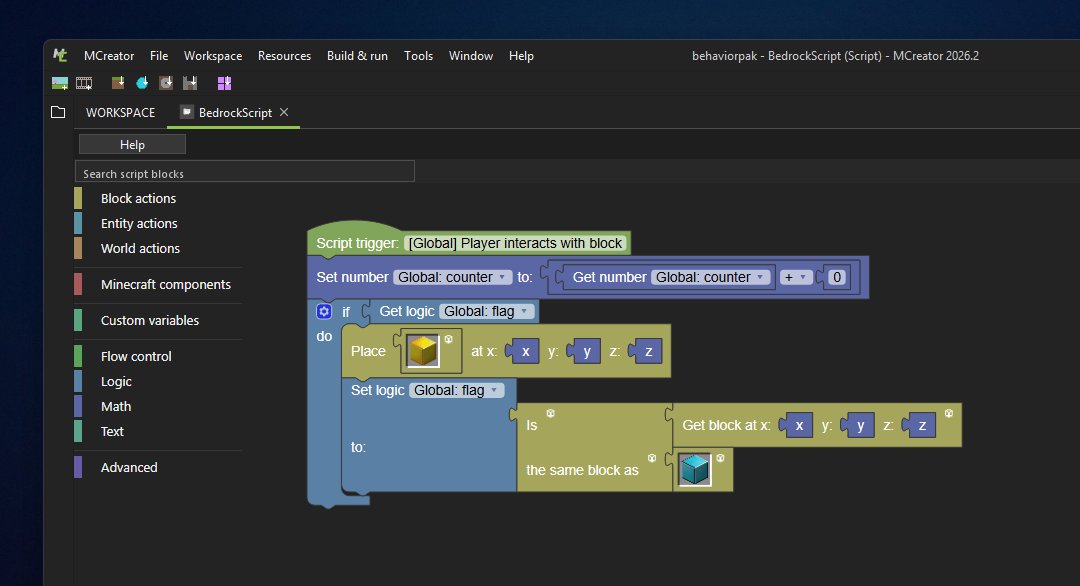Click the import structure castle icon
Image resolution: width=1080 pixels, height=586 pixels.
[x=190, y=83]
